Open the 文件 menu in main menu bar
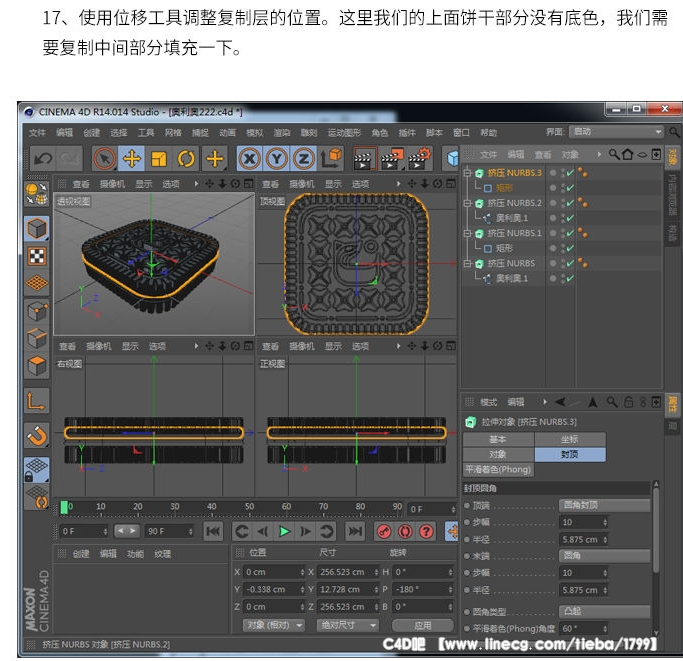This screenshot has height=661, width=683. (37, 132)
